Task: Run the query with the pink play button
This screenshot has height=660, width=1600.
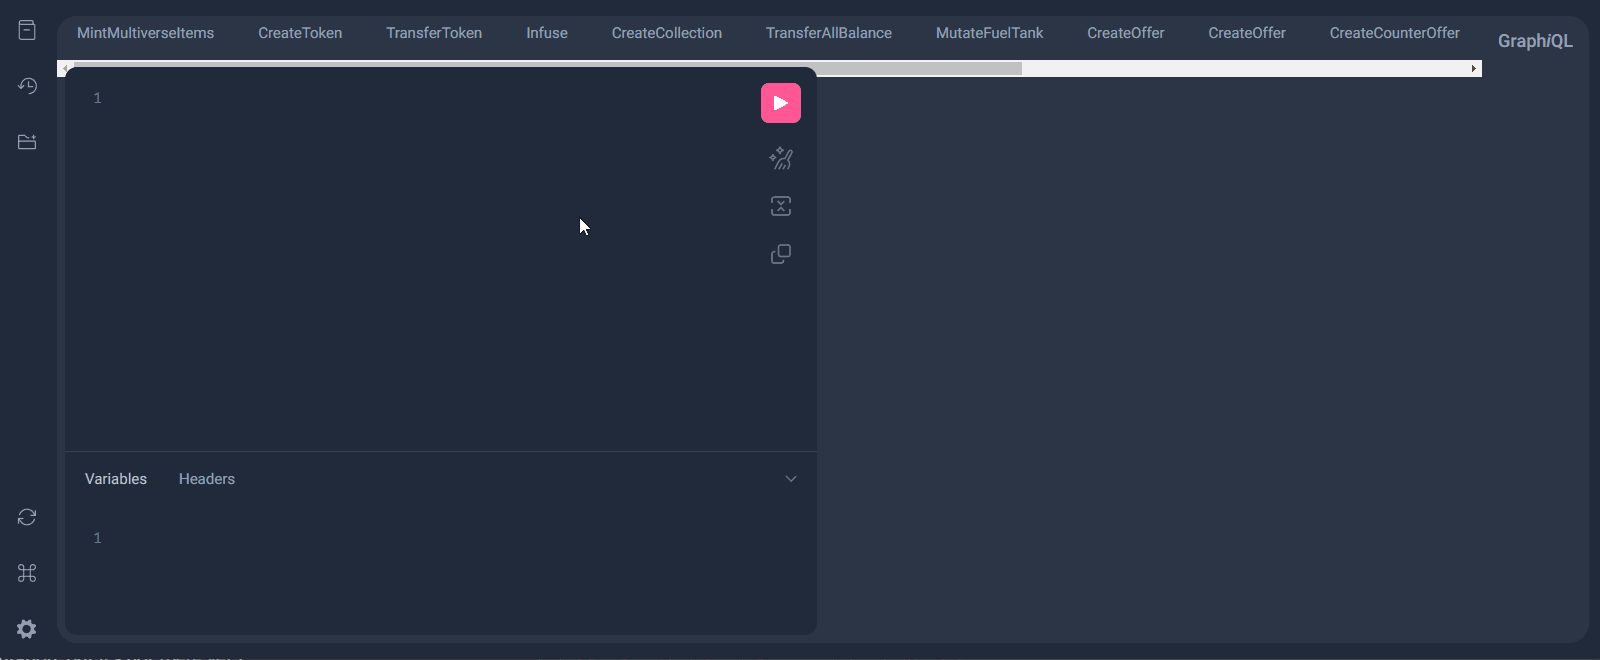Action: coord(781,103)
